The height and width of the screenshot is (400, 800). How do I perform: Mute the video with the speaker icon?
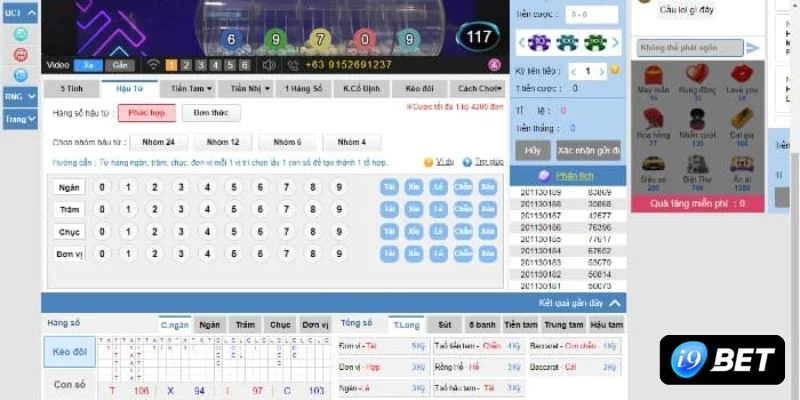click(x=268, y=65)
